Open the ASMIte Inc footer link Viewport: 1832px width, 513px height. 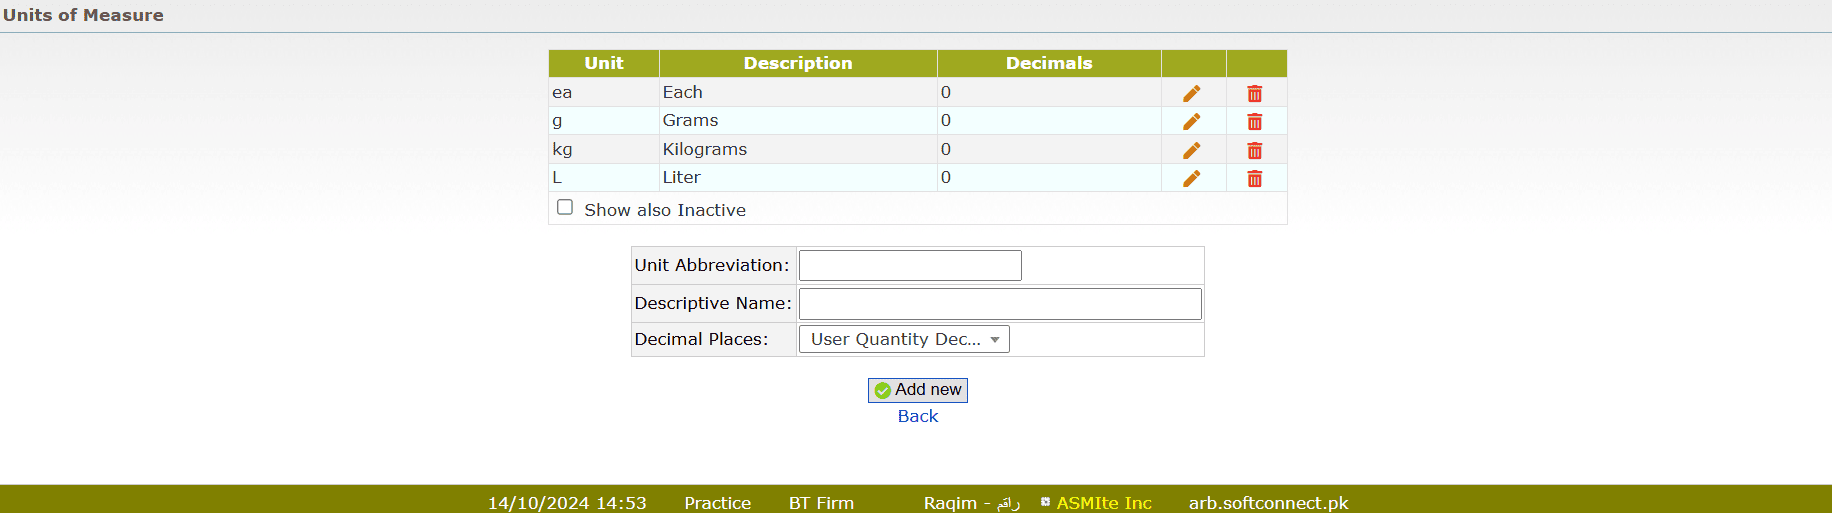[1104, 503]
